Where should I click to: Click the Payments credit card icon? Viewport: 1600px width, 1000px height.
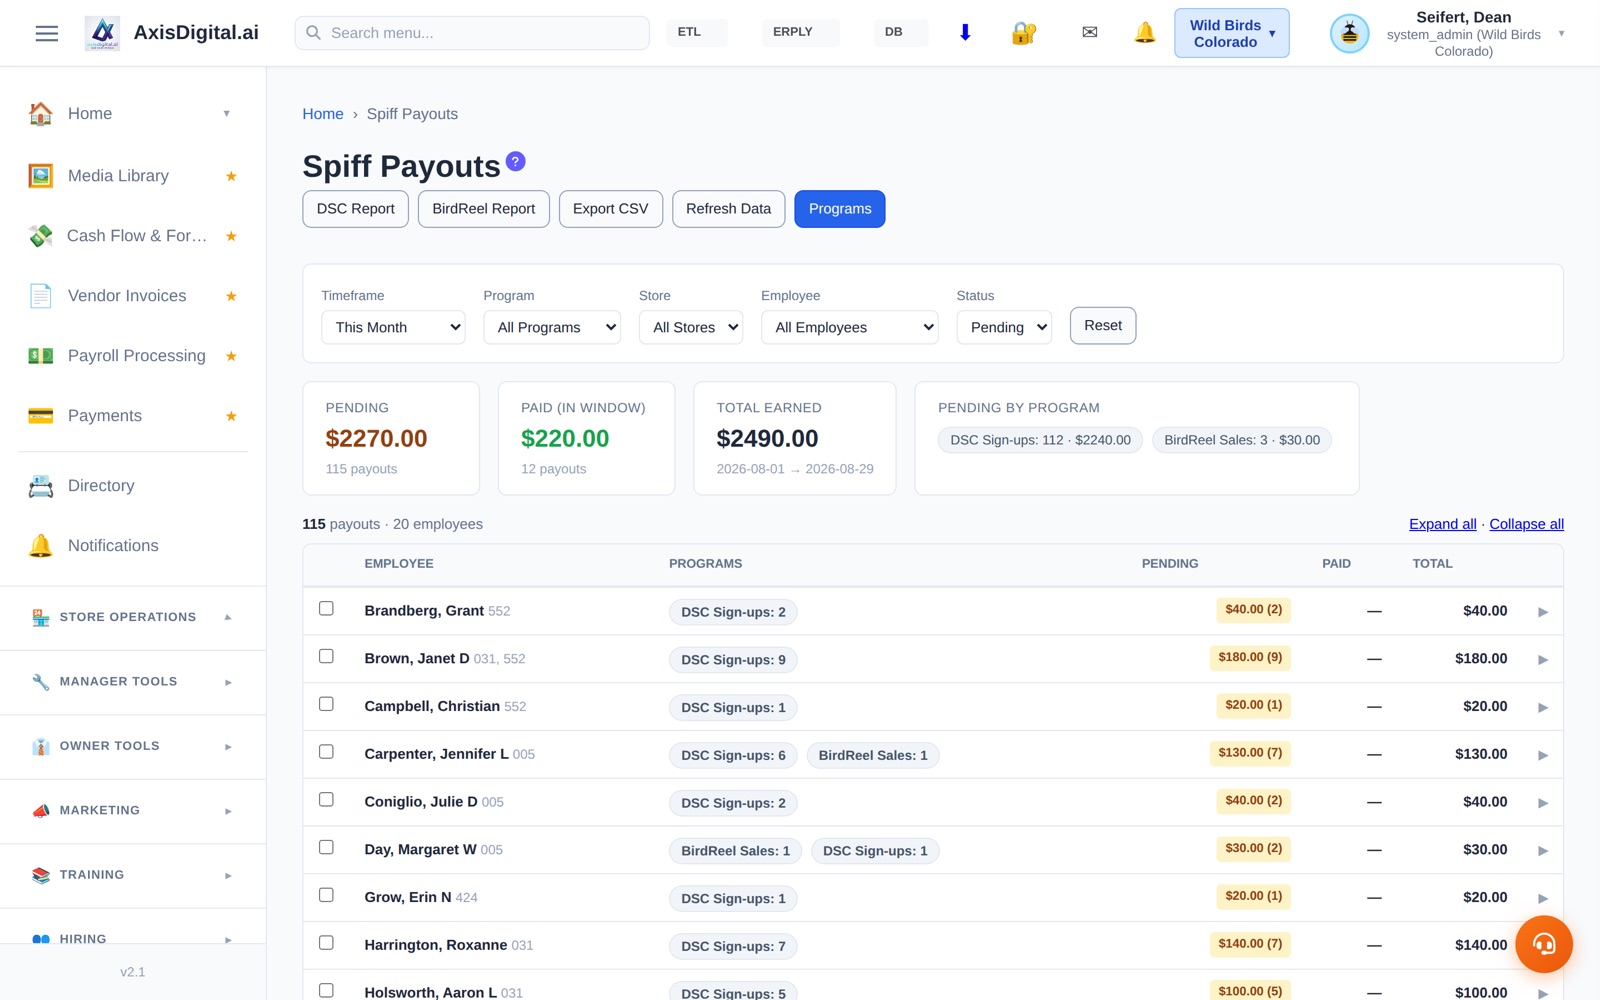coord(41,416)
